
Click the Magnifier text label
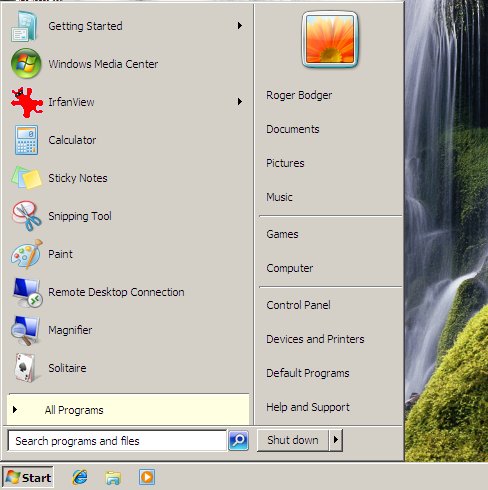coord(70,330)
